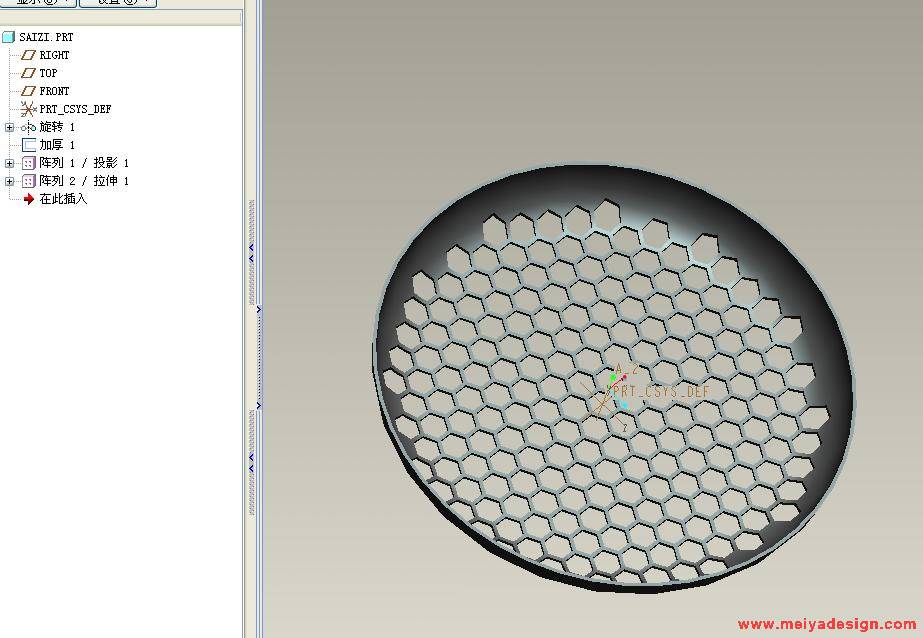Click the A_2 axis label on the model
The width and height of the screenshot is (923, 638).
coord(626,370)
